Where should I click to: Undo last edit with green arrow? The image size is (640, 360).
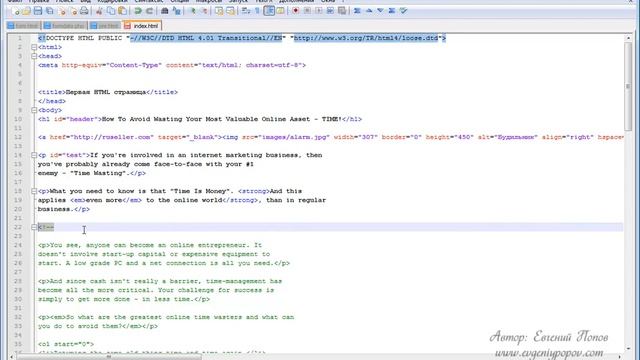tap(138, 11)
